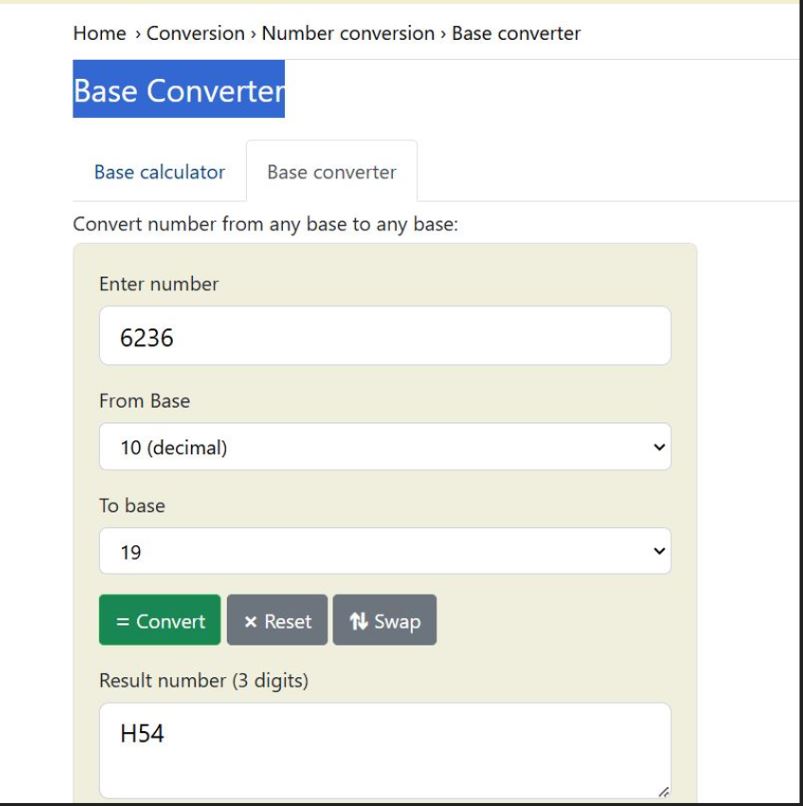Click Base converter in the breadcrumb trail
Screen dimensions: 803x806
(516, 33)
